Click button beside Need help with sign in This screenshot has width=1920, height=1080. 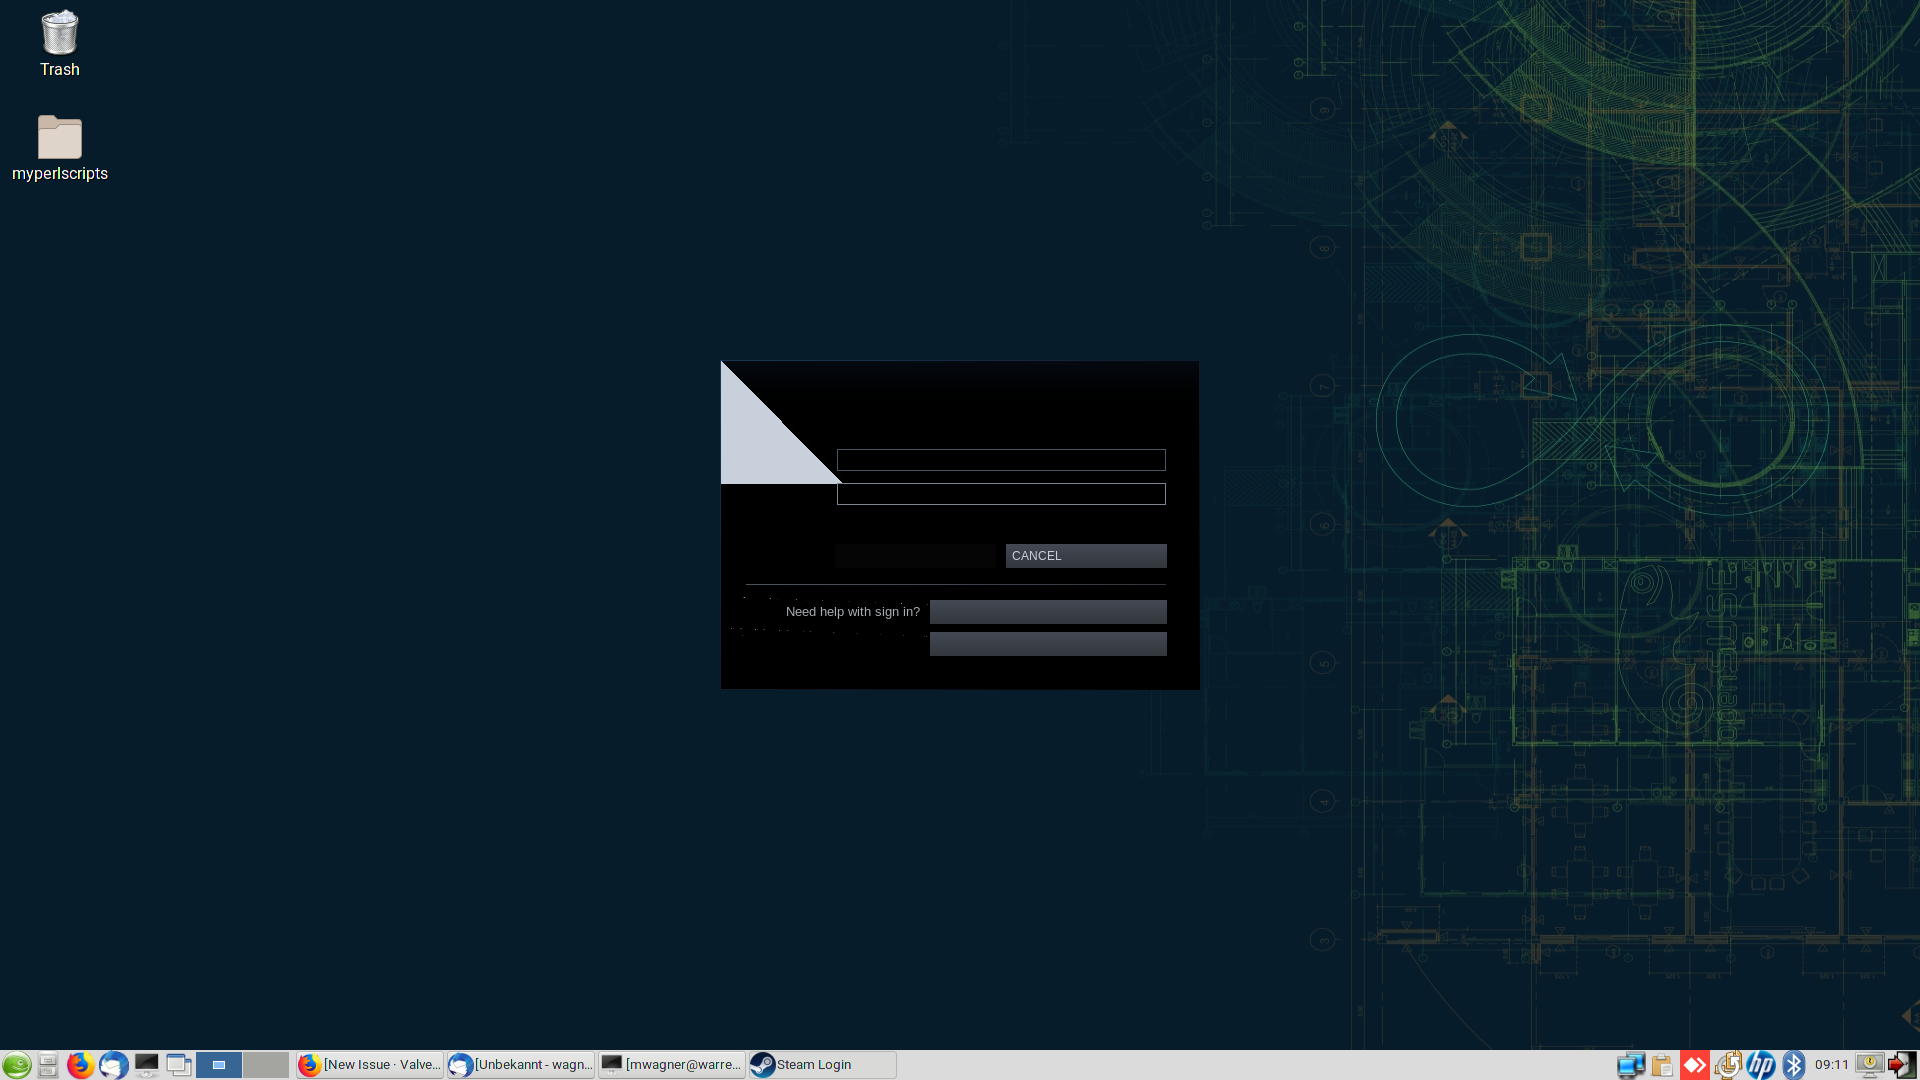1047,612
